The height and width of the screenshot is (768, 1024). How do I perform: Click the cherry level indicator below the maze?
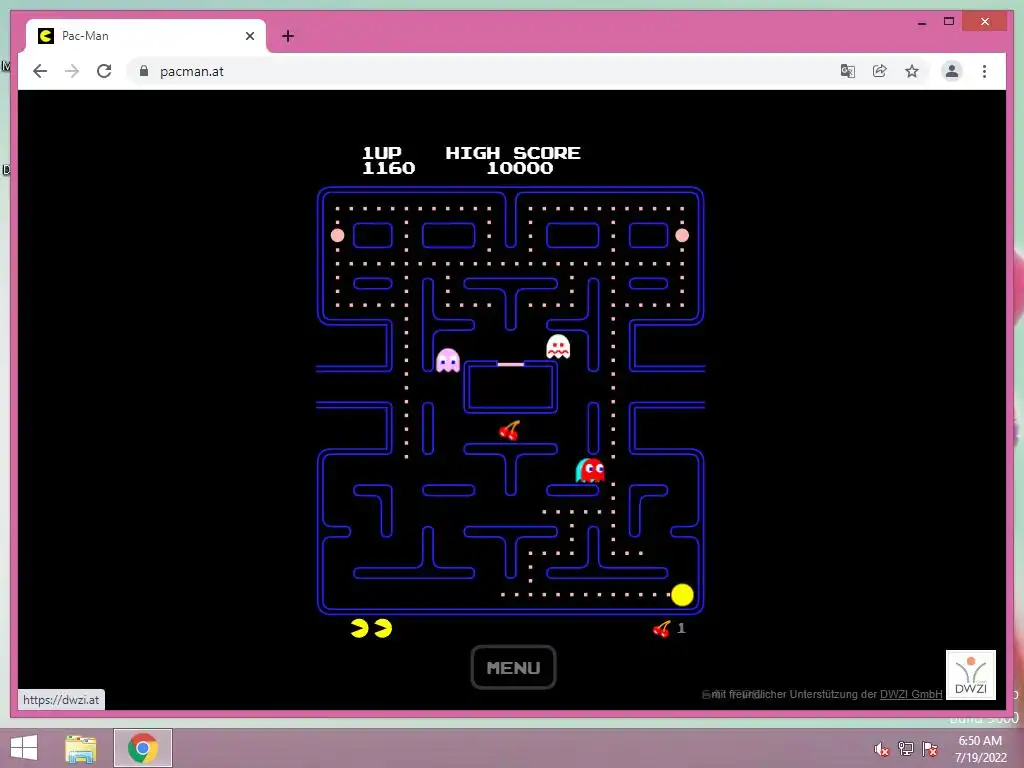[x=662, y=629]
